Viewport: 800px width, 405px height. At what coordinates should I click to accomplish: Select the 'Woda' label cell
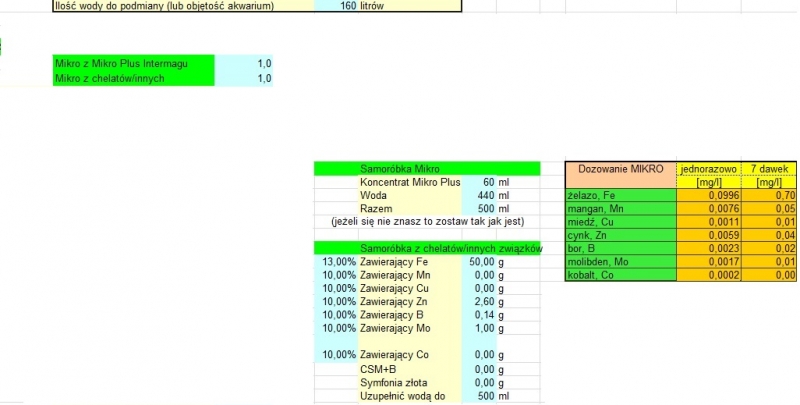pos(410,195)
